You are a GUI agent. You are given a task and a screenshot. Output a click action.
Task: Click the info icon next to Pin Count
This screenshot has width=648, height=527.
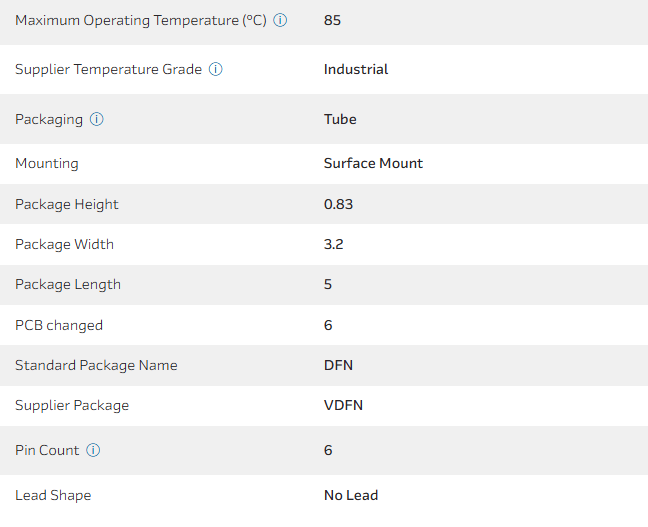93,450
